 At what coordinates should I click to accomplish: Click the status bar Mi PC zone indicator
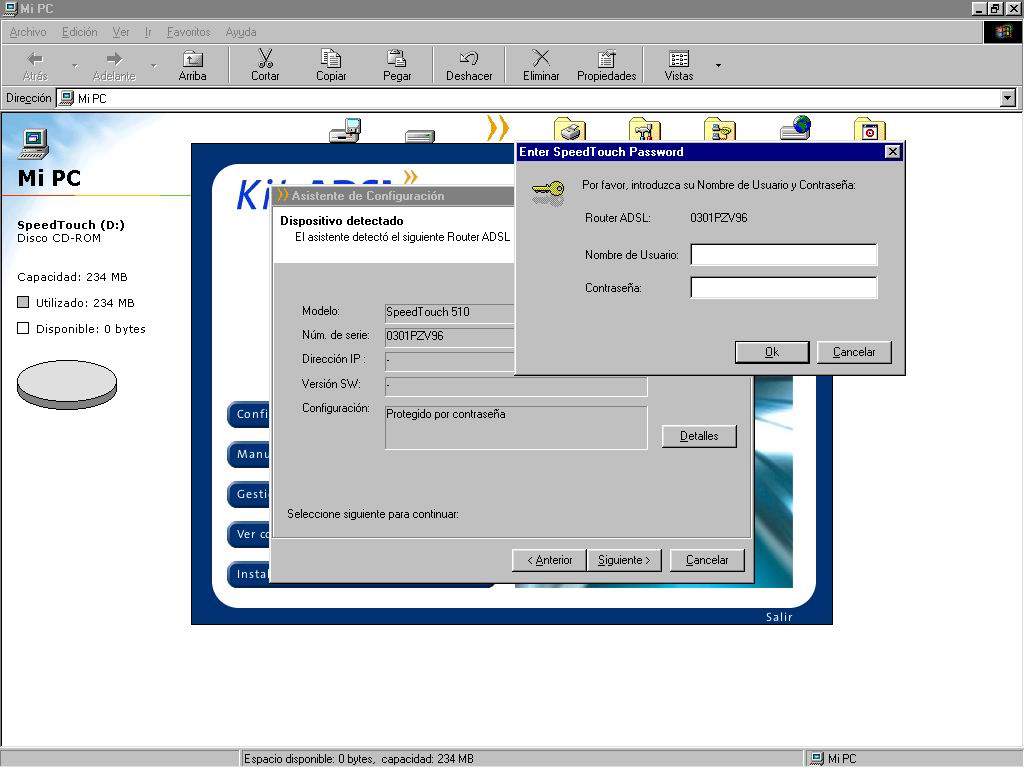833,759
